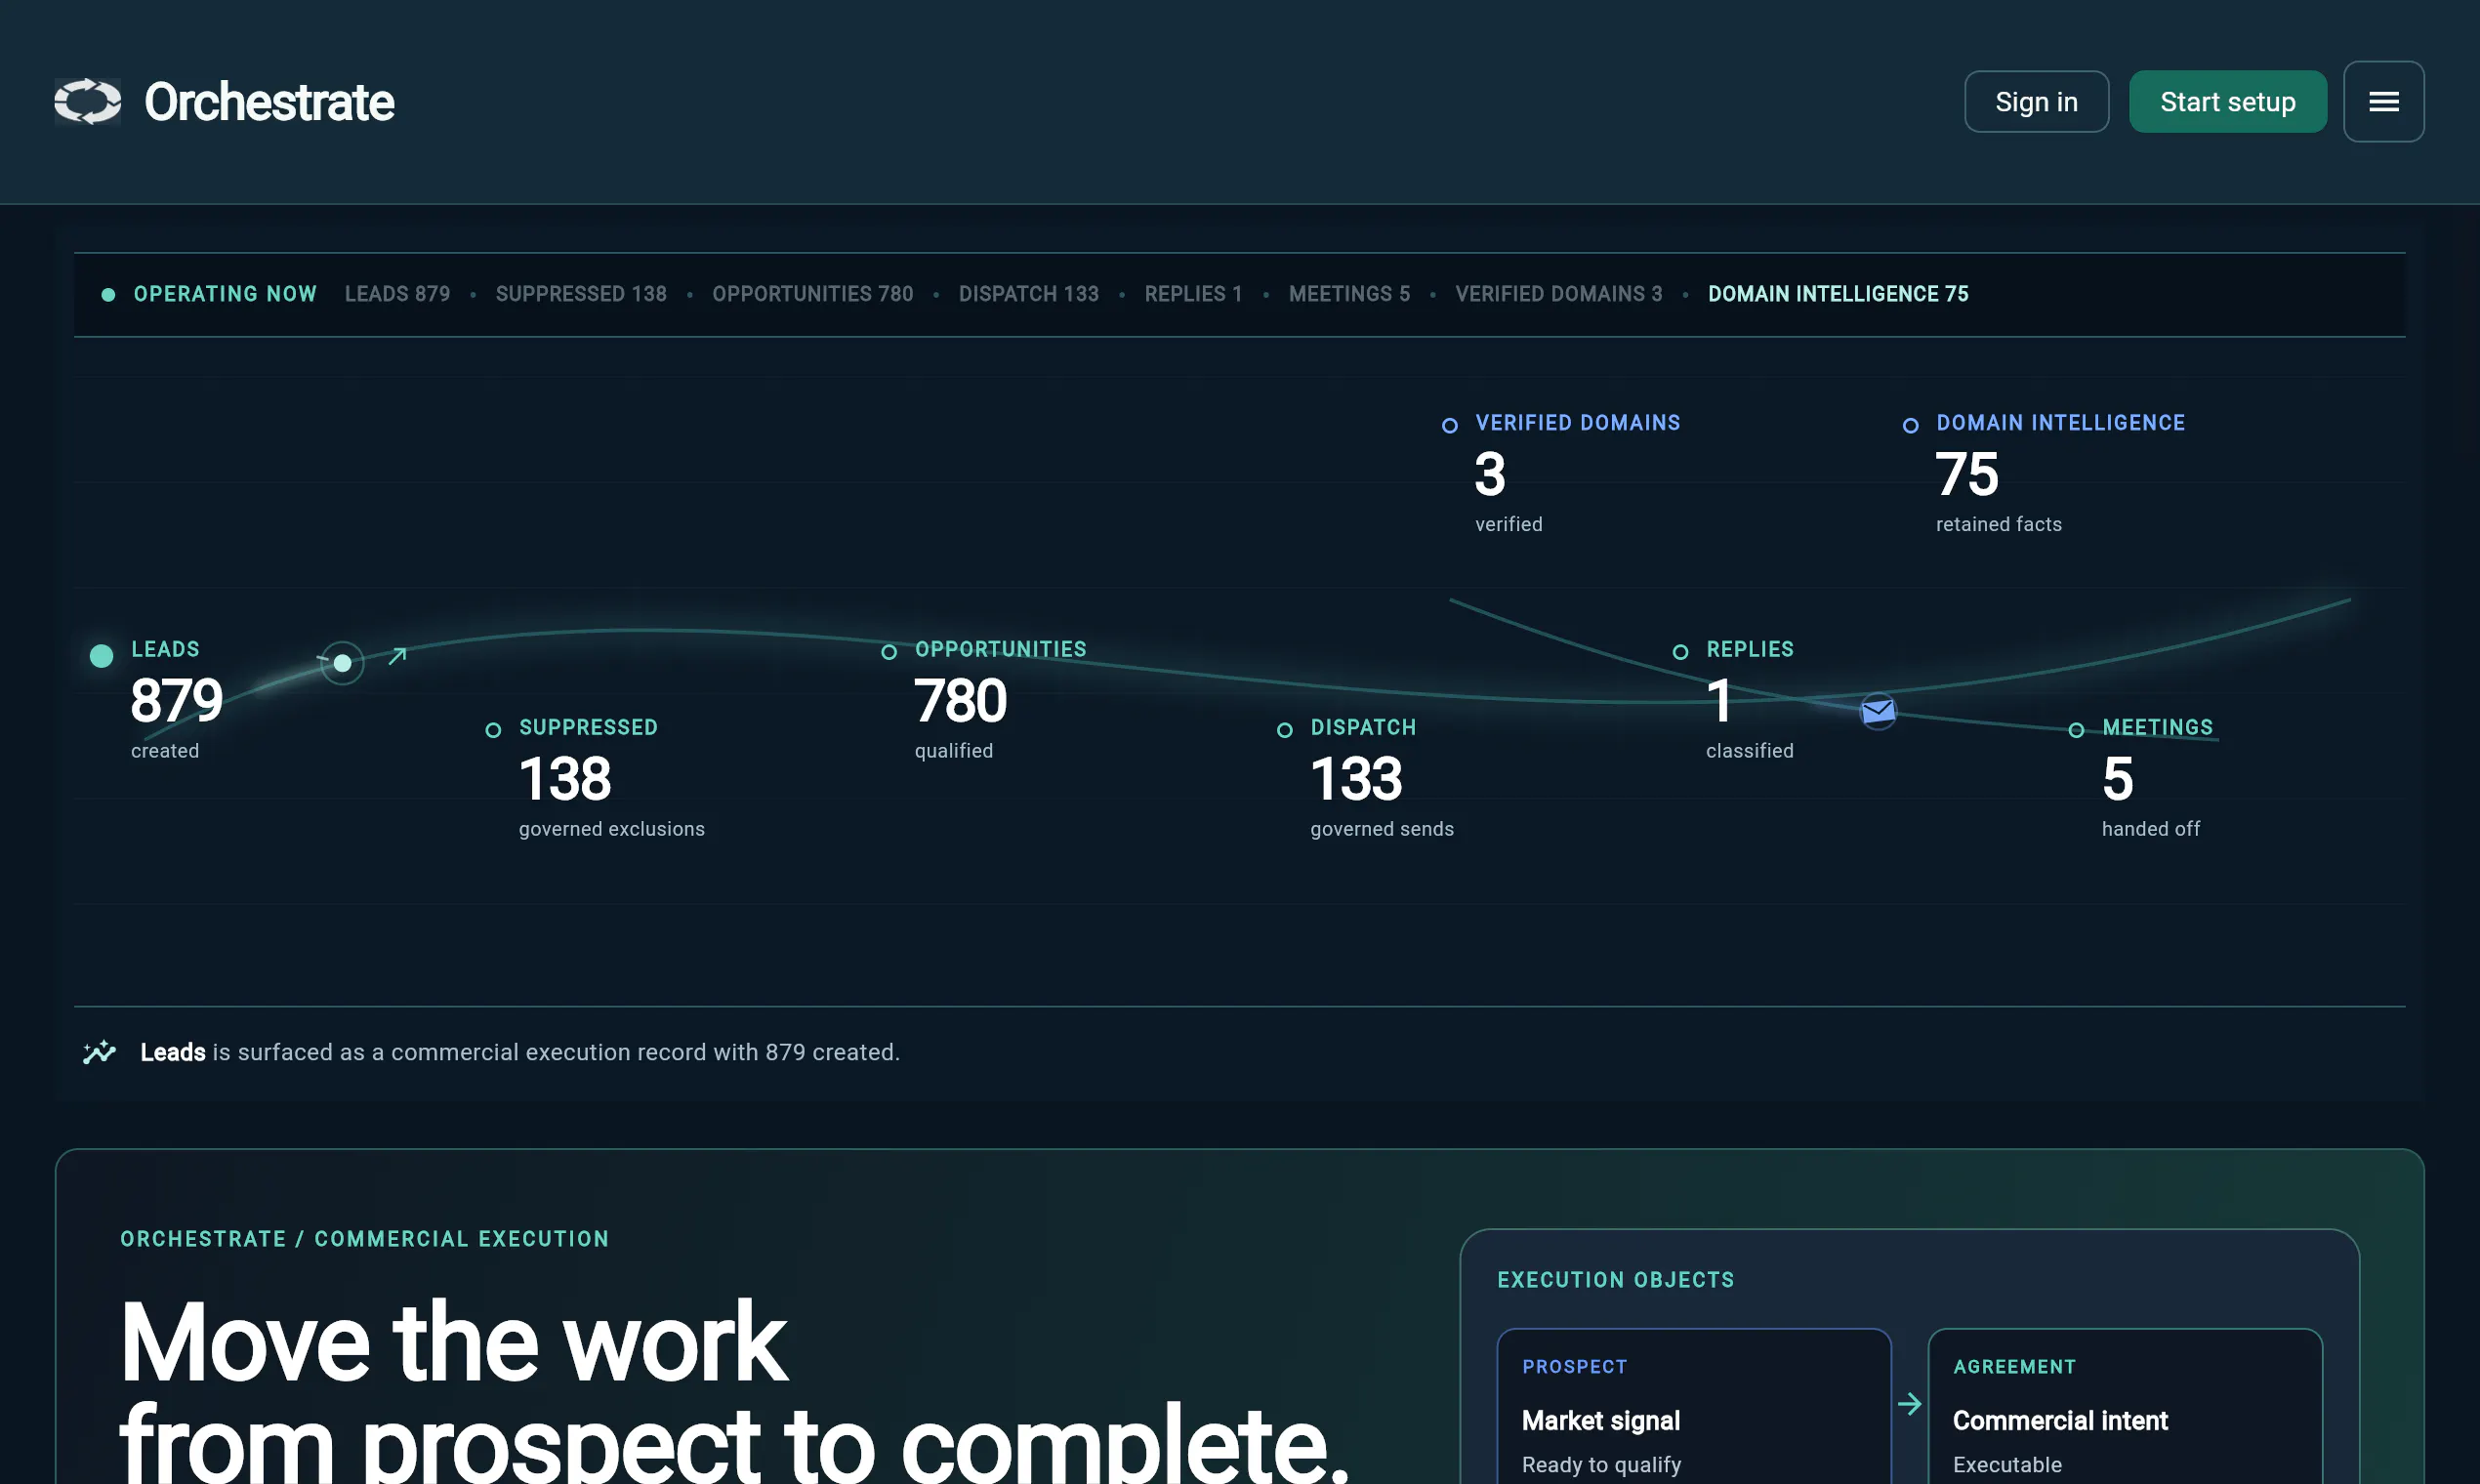The image size is (2480, 1484).
Task: Open the PROSPECT Market signal card
Action: pos(1693,1406)
